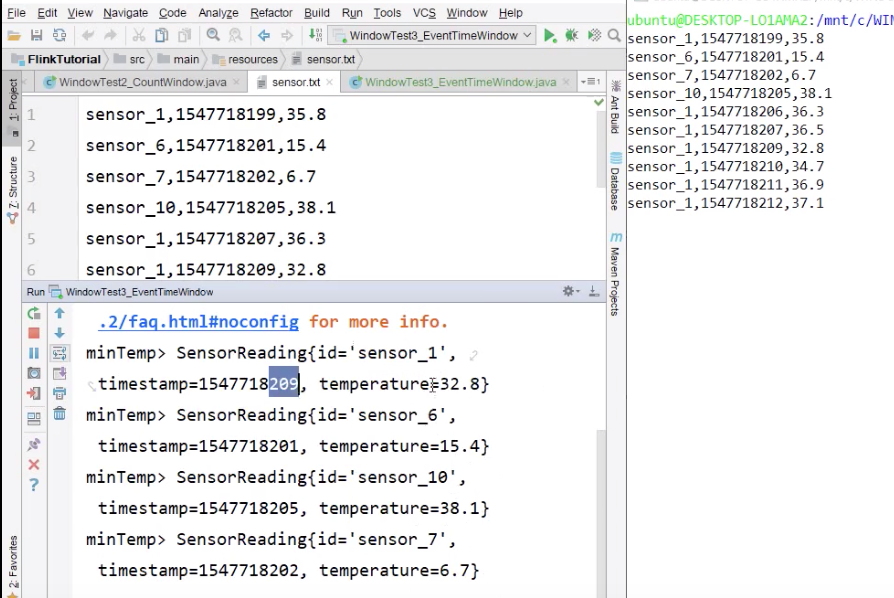Viewport: 894px width, 598px height.
Task: Open the Run panel settings gear
Action: pyautogui.click(x=571, y=291)
